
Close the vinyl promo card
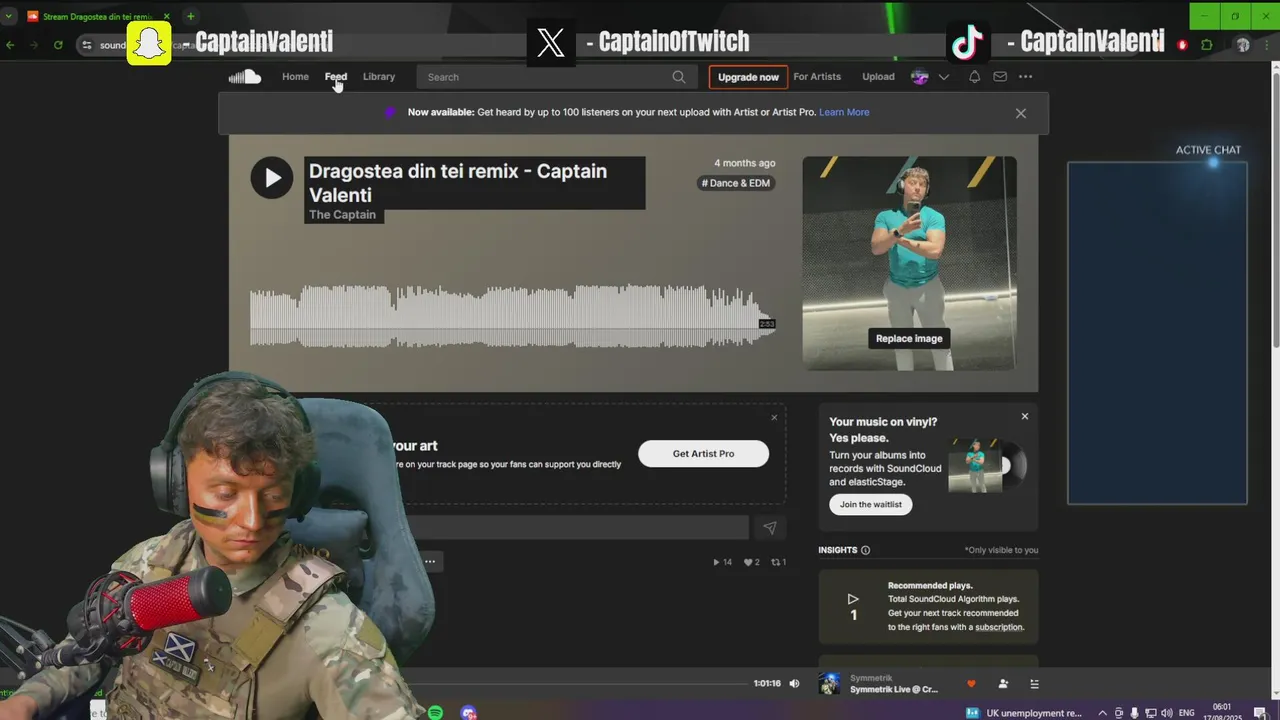[x=1024, y=416]
